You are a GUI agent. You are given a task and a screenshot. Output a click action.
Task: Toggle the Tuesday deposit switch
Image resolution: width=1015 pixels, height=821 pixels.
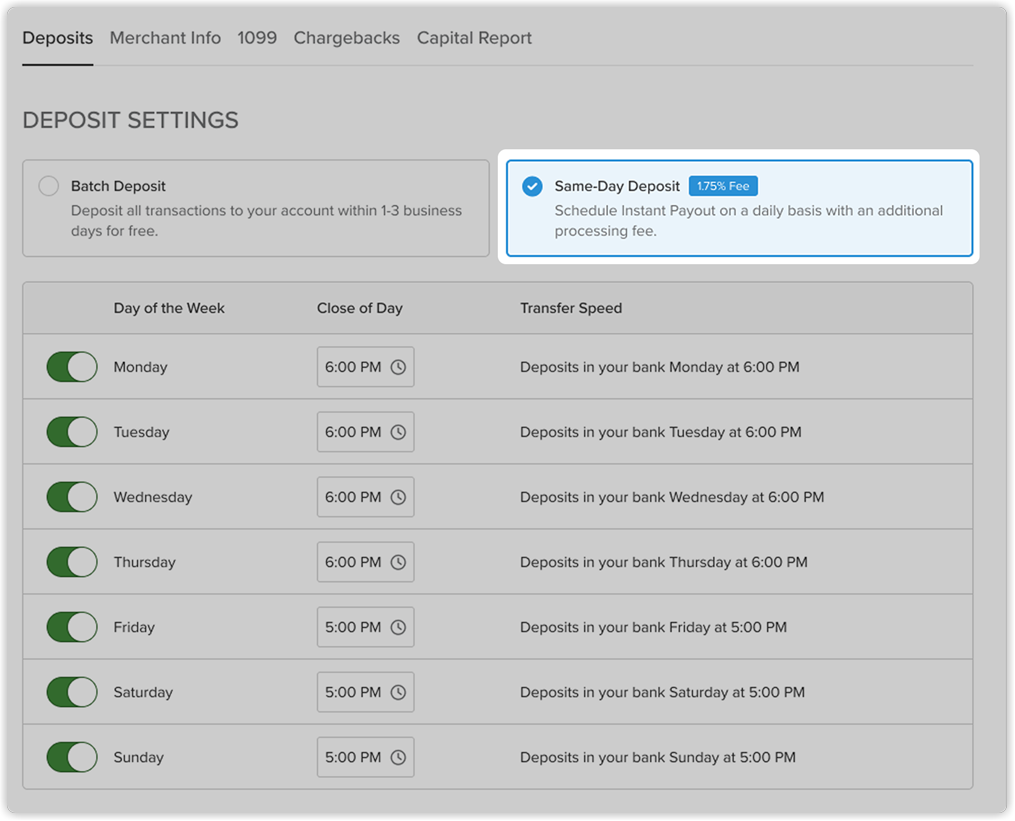[72, 432]
